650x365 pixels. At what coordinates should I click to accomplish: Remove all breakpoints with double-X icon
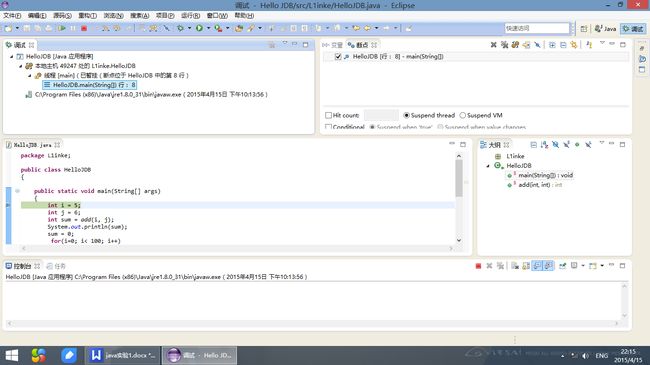coord(504,45)
